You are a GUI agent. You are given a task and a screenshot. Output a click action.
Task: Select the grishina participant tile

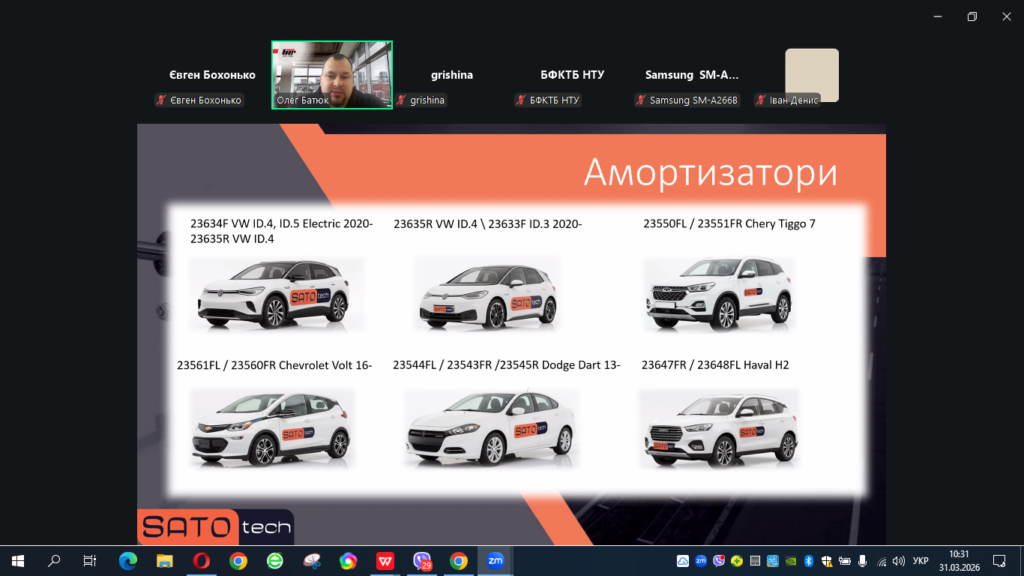[x=452, y=75]
